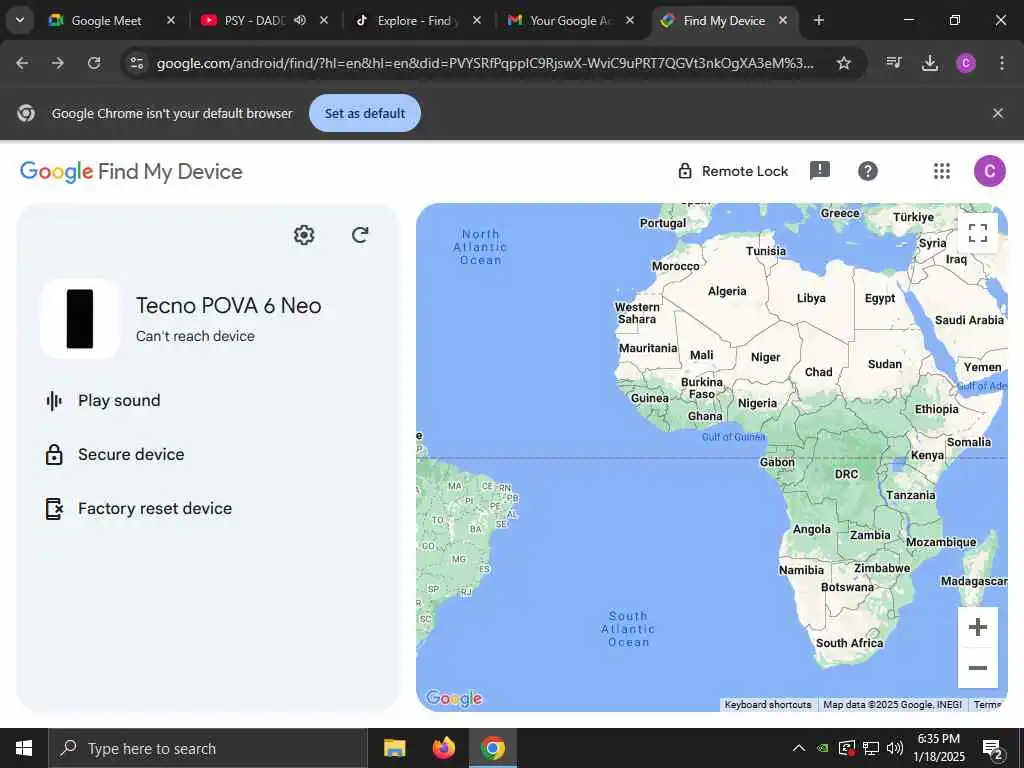Open the Chrome downloads icon
1024x768 pixels.
[x=929, y=63]
